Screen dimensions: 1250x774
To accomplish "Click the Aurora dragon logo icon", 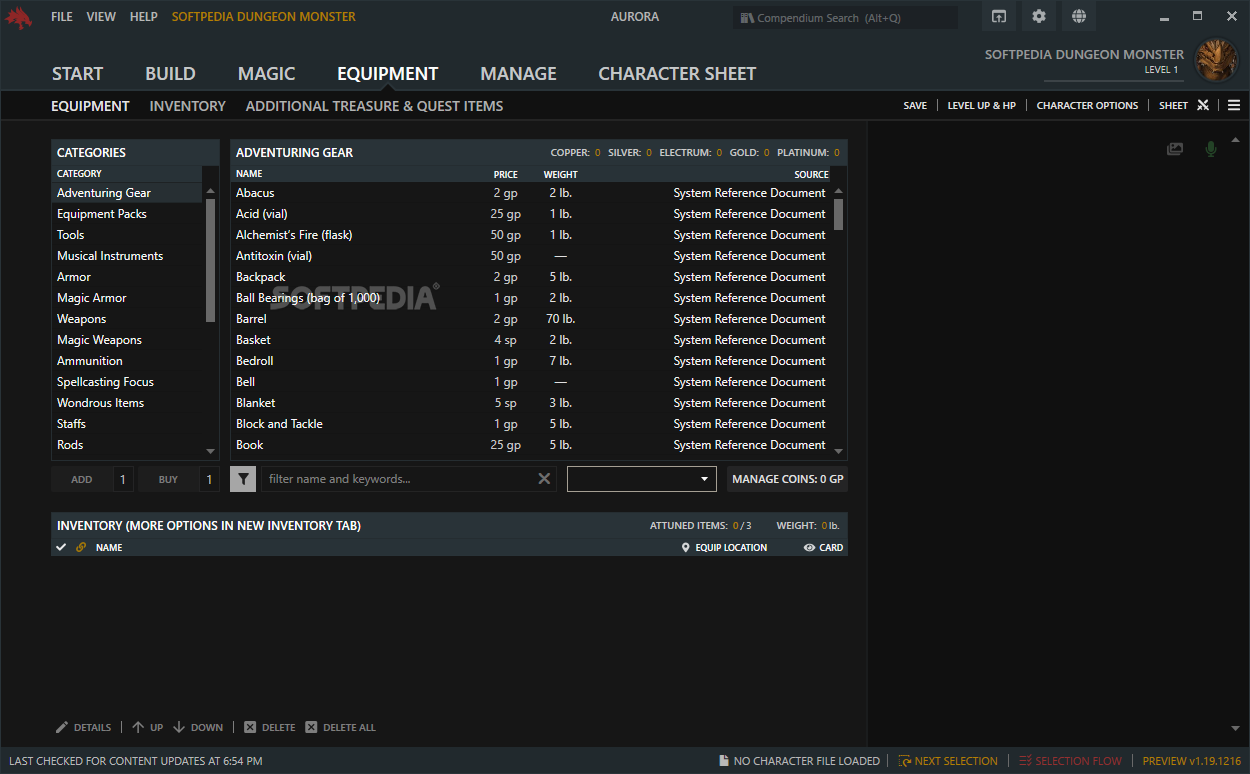I will 20,17.
